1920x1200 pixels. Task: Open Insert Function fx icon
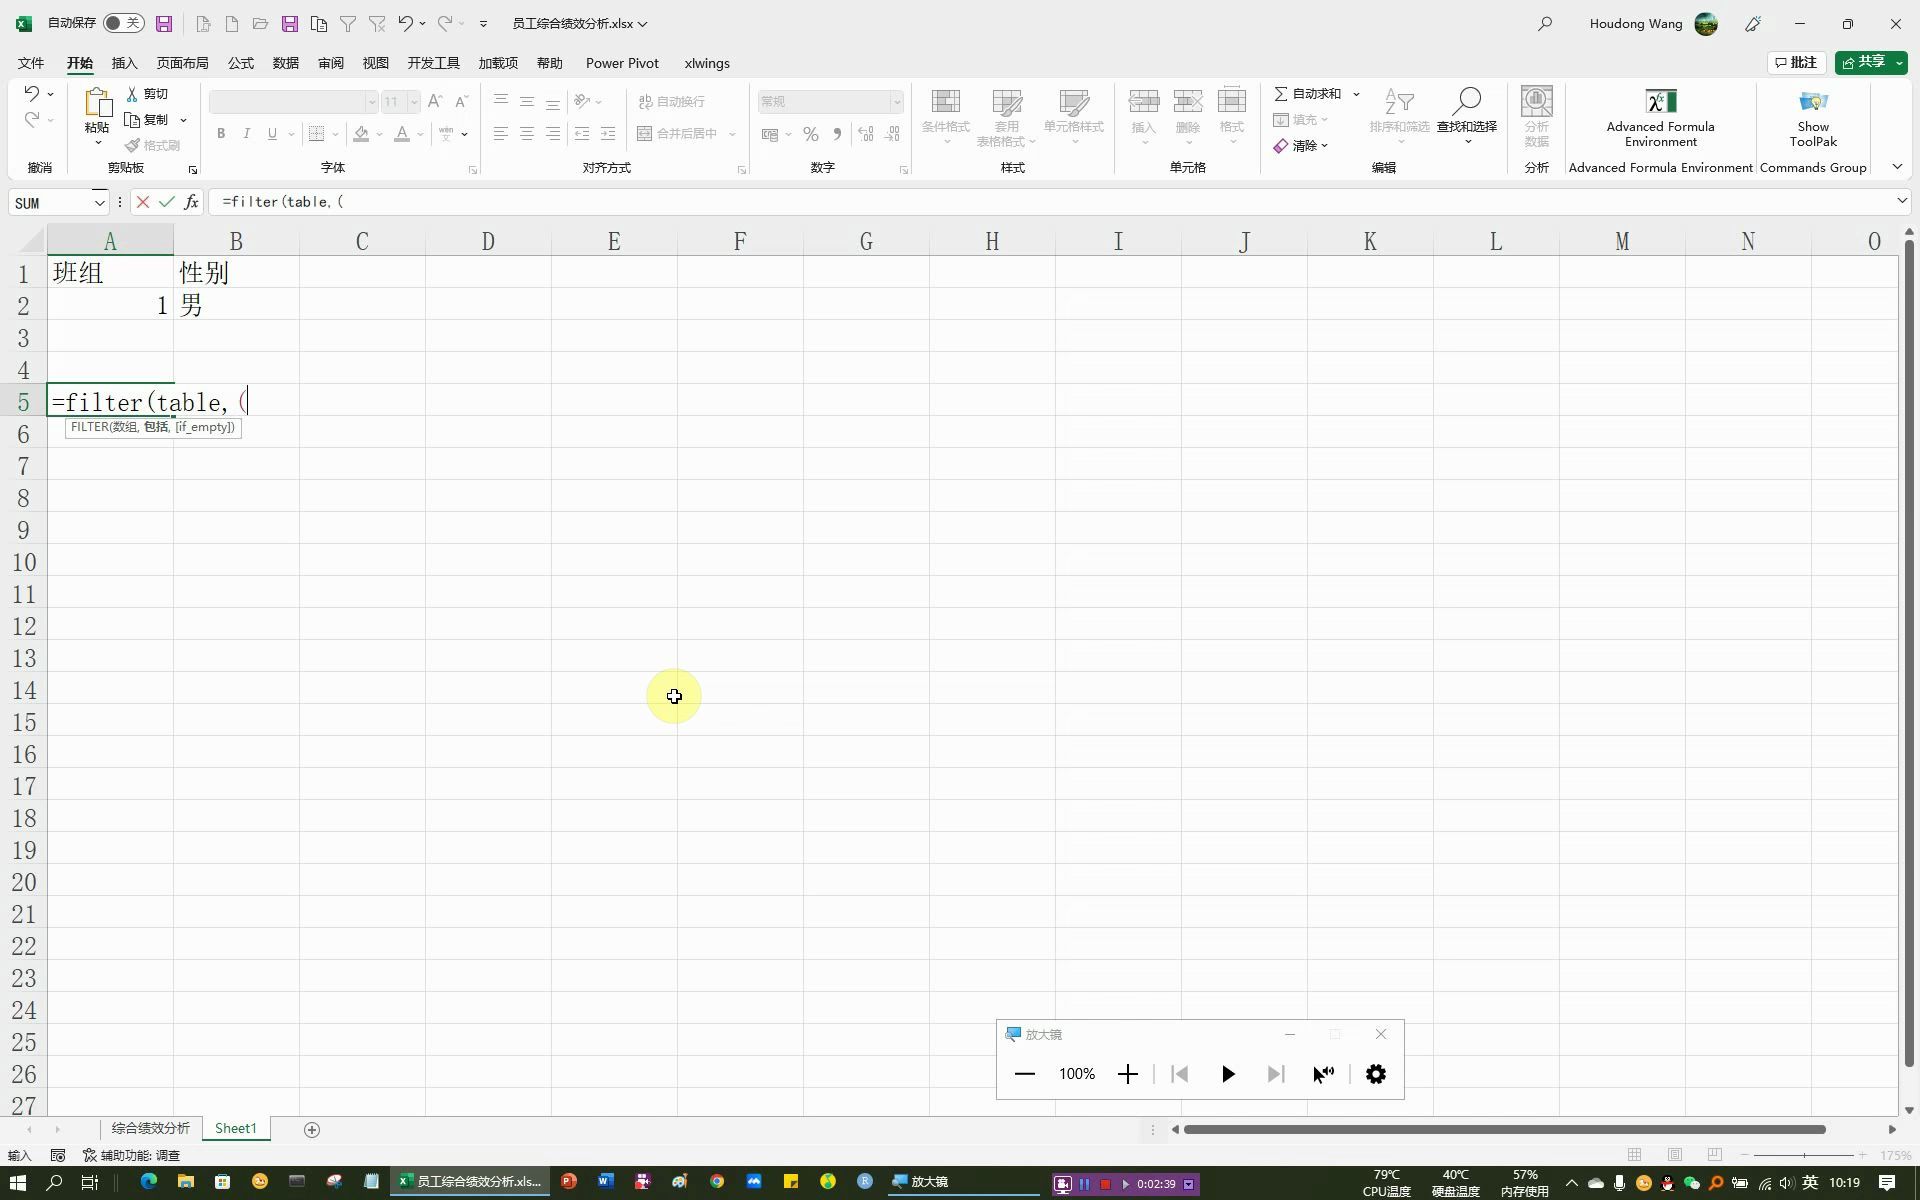(x=190, y=202)
